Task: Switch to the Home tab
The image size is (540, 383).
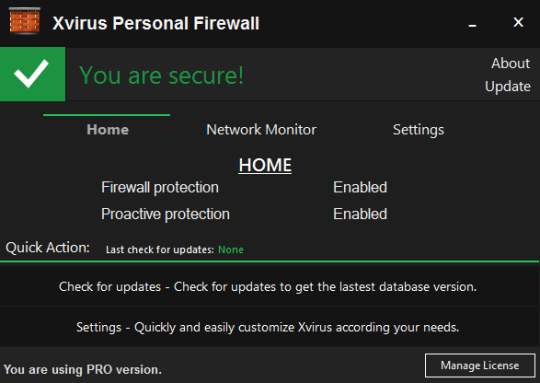Action: tap(108, 130)
